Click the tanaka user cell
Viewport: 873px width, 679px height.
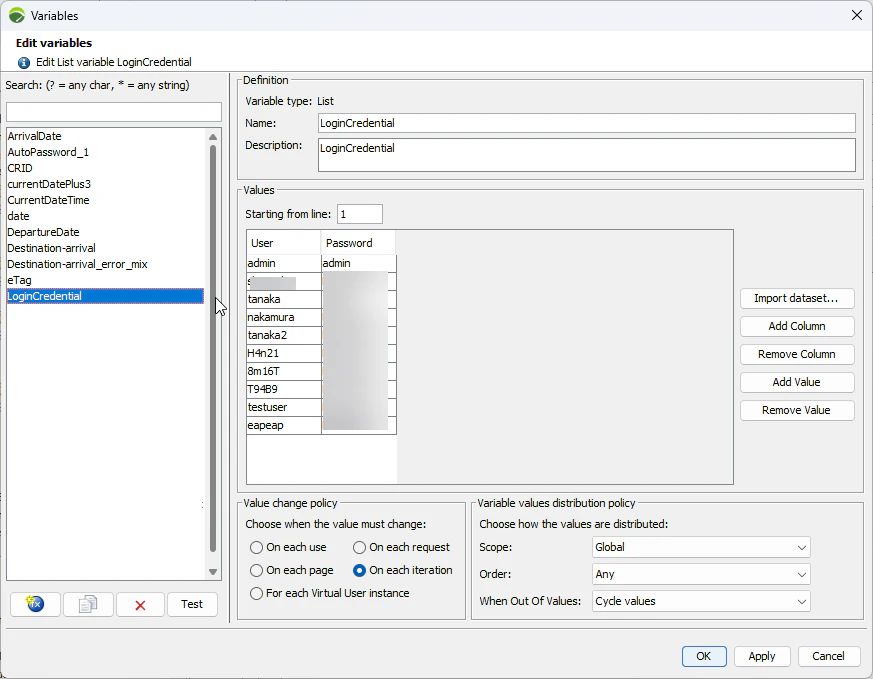point(284,299)
